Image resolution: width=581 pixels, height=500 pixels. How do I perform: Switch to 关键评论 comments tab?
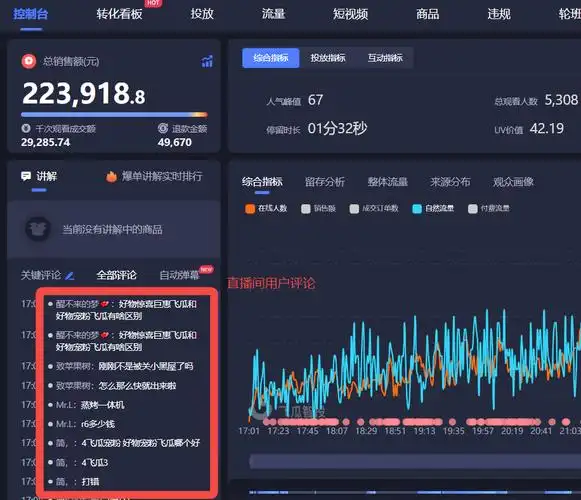click(41, 275)
